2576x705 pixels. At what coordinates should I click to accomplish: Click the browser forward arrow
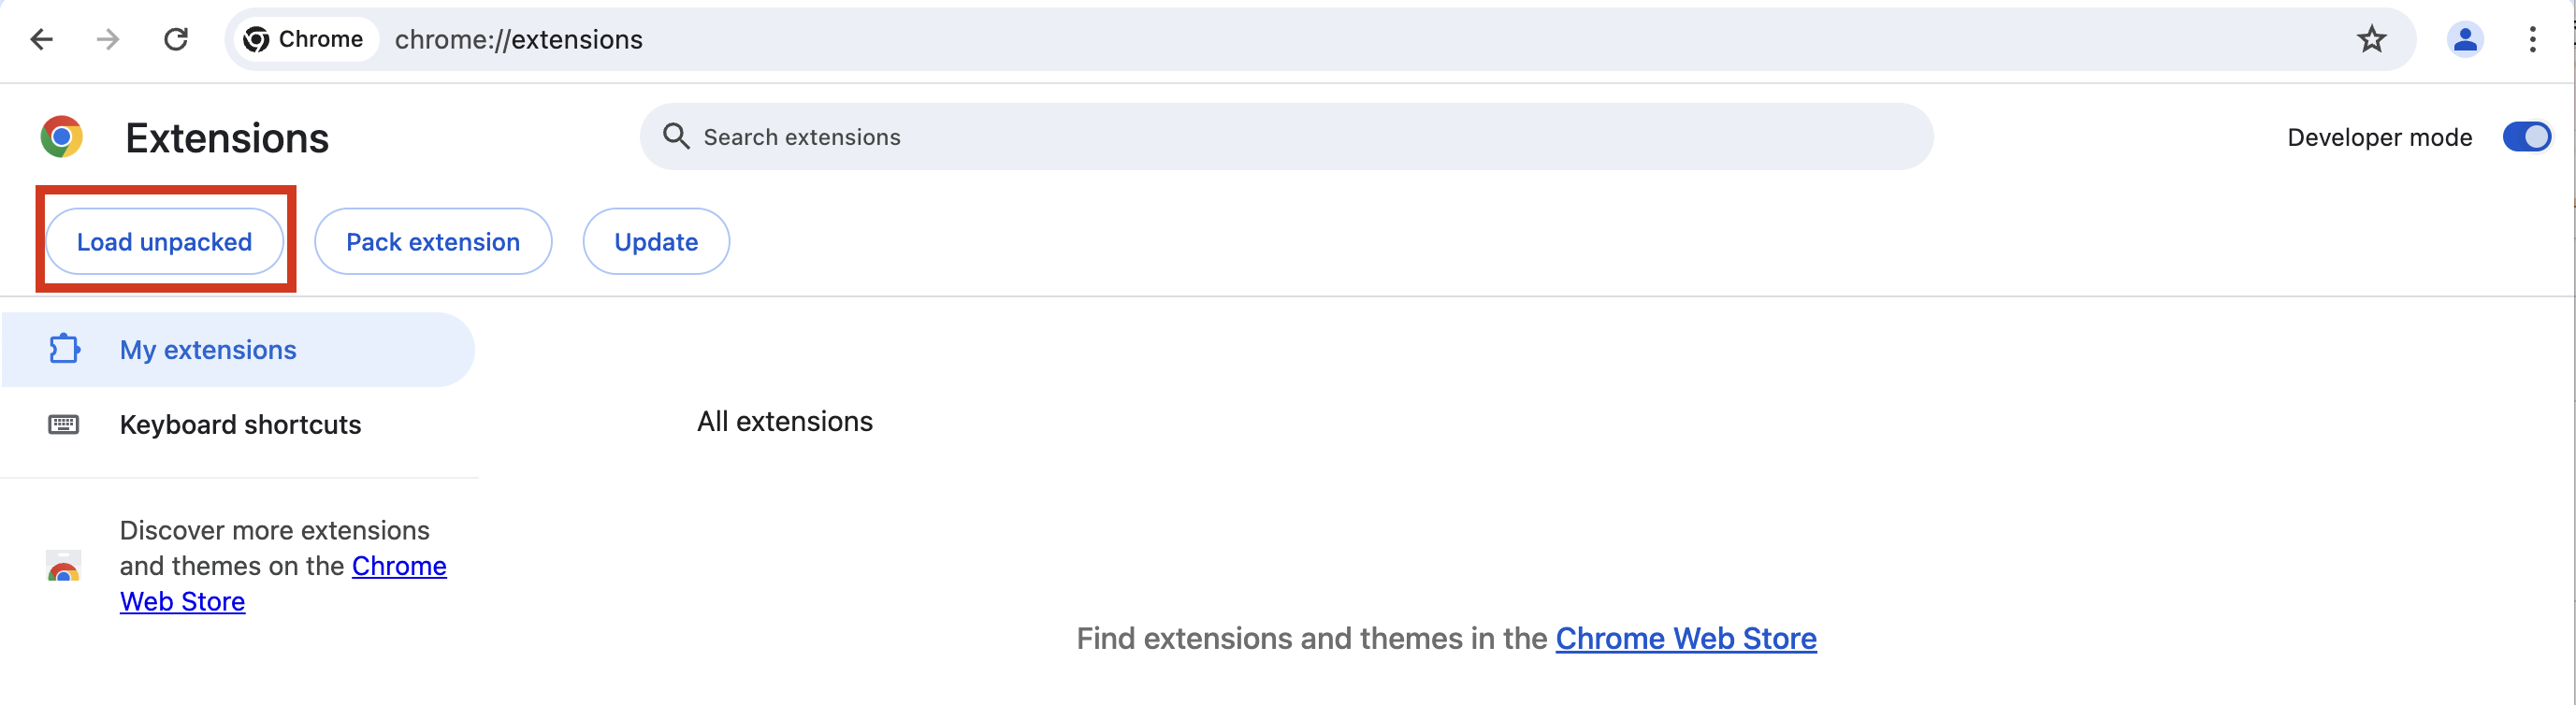click(x=108, y=40)
